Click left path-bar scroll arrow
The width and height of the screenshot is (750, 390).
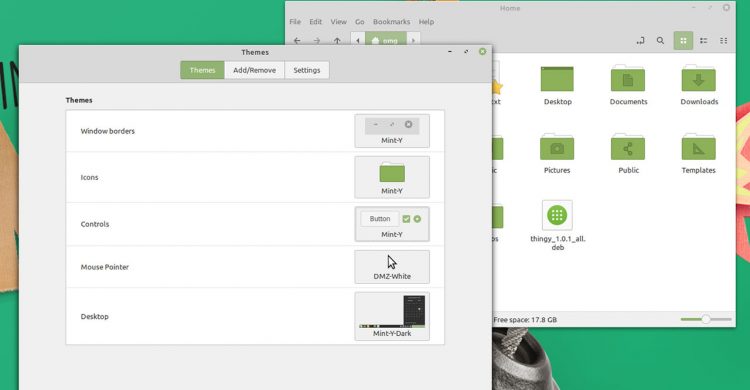point(358,40)
